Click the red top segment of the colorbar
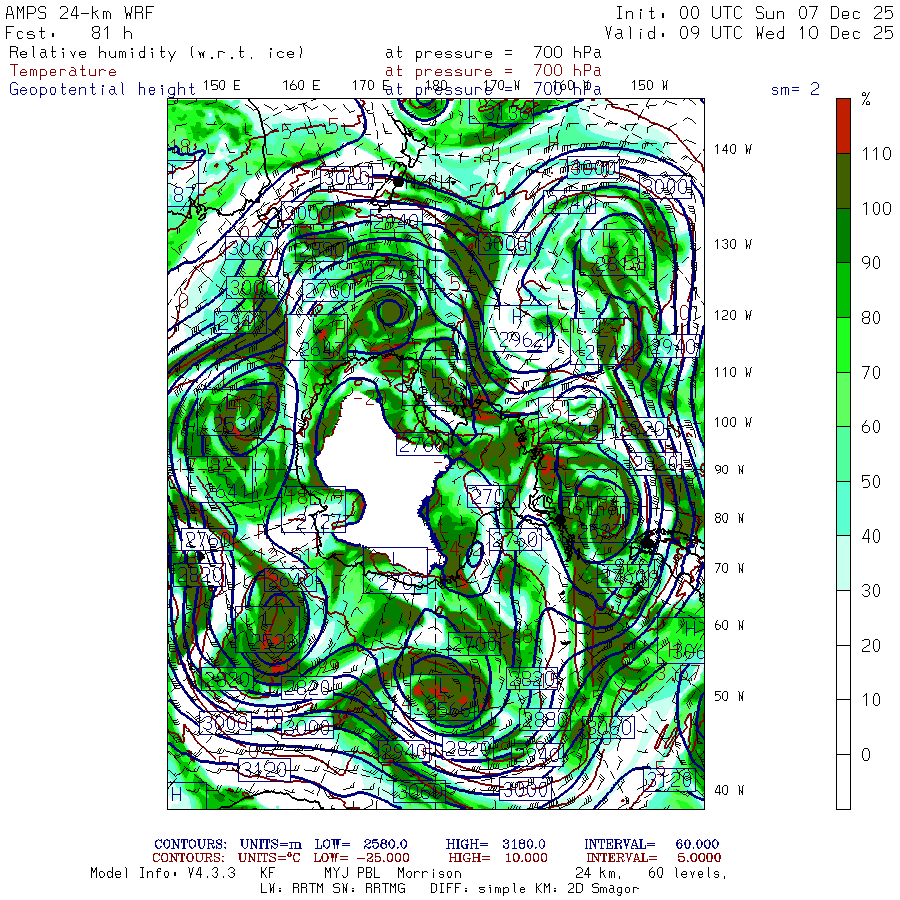This screenshot has height=900, width=900. [843, 125]
